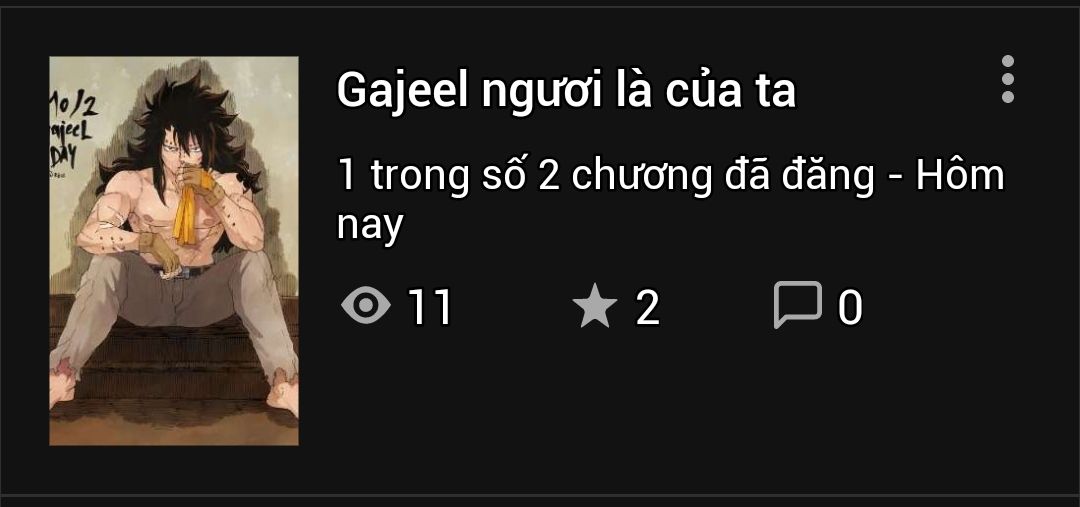Click the Hôm nay update date text
Screen dimensions: 1080x507
(959, 176)
